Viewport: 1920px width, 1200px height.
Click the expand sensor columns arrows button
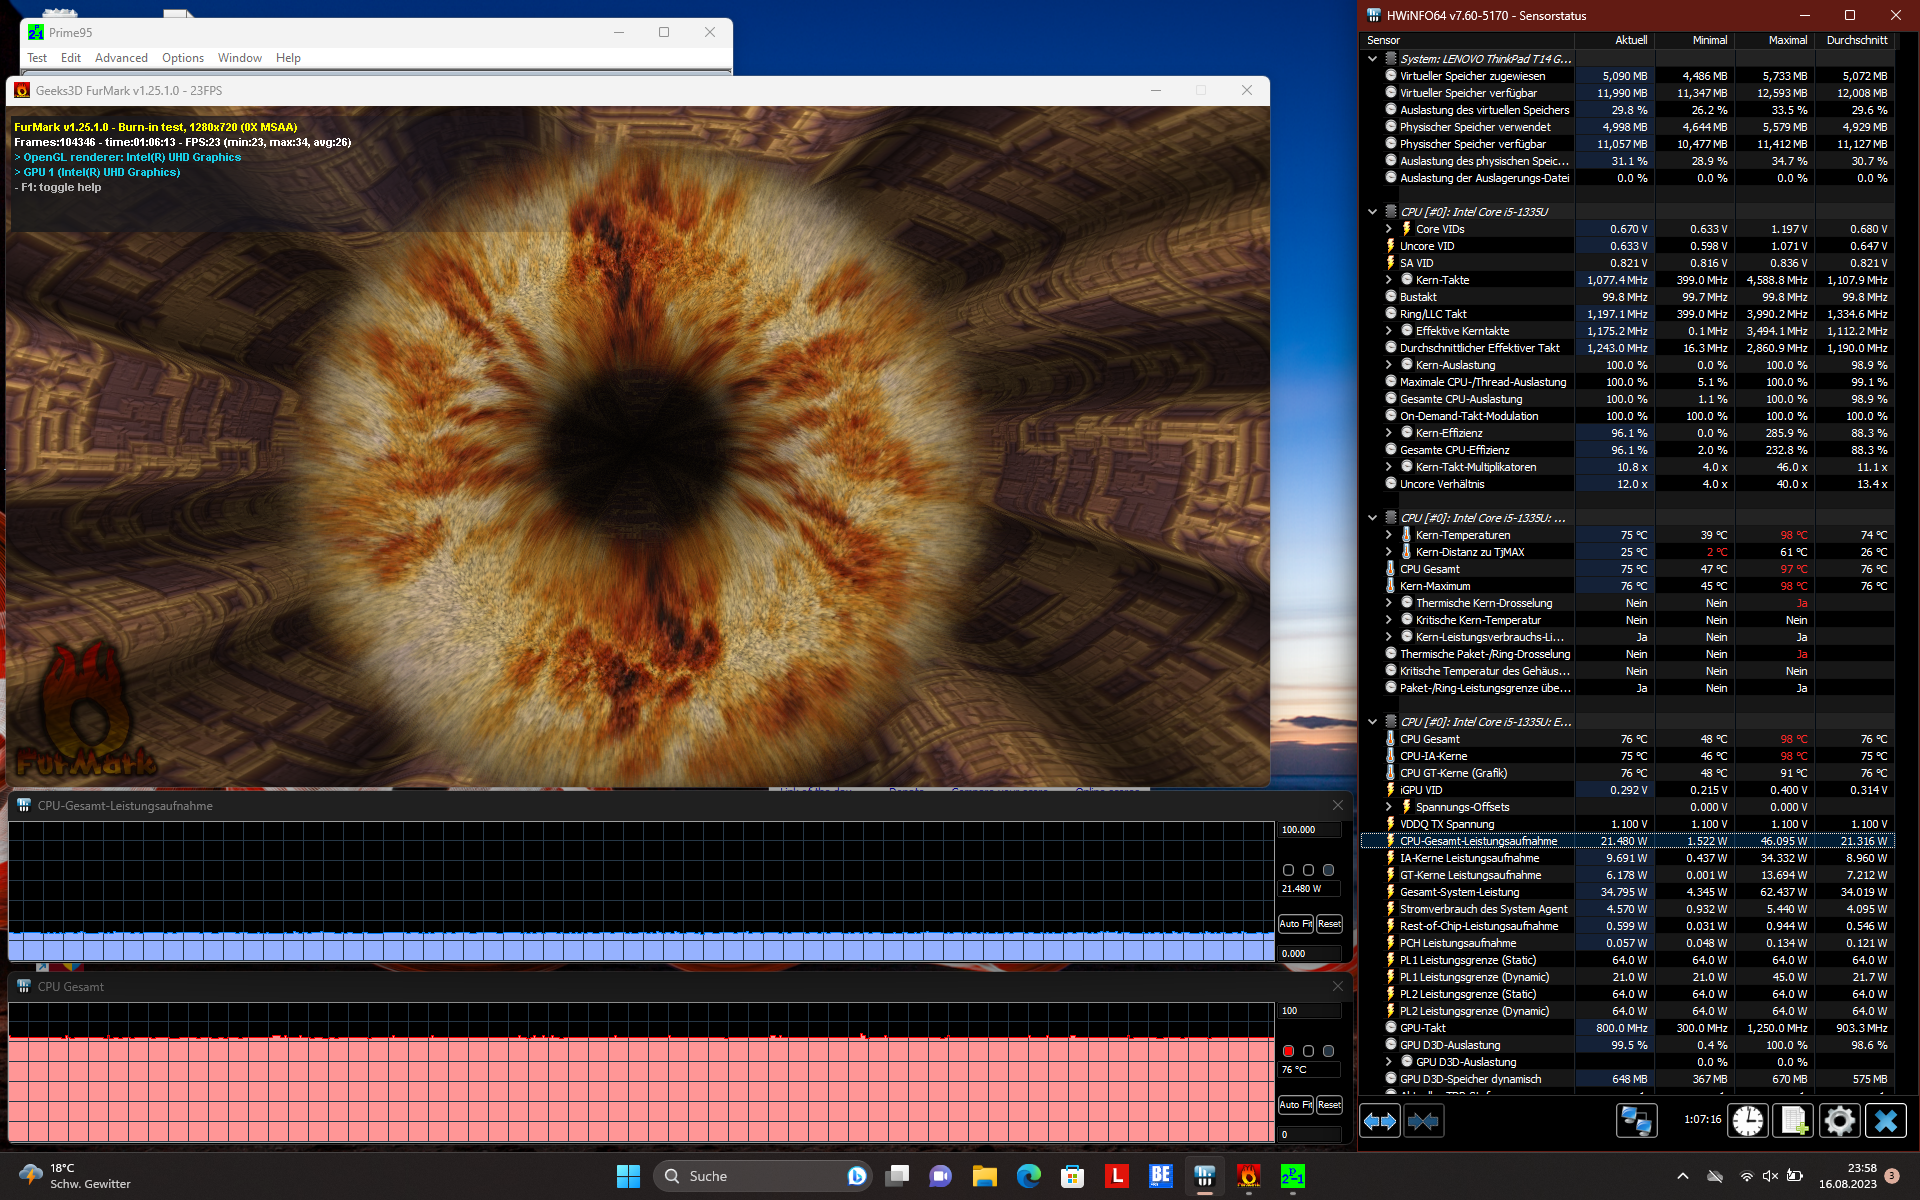(x=1380, y=1121)
